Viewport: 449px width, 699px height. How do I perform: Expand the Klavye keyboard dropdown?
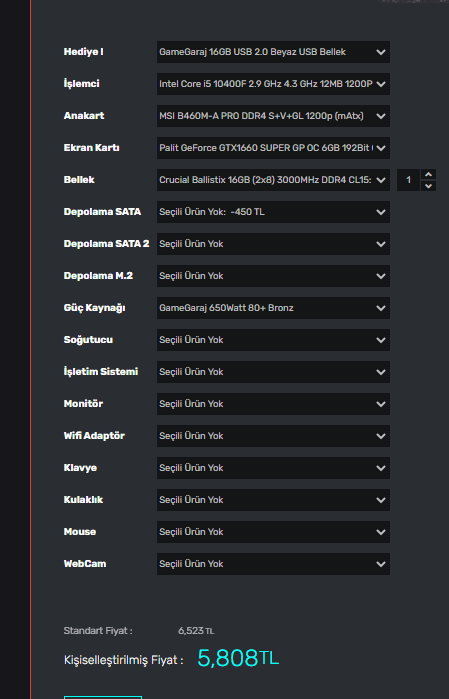pyautogui.click(x=273, y=468)
